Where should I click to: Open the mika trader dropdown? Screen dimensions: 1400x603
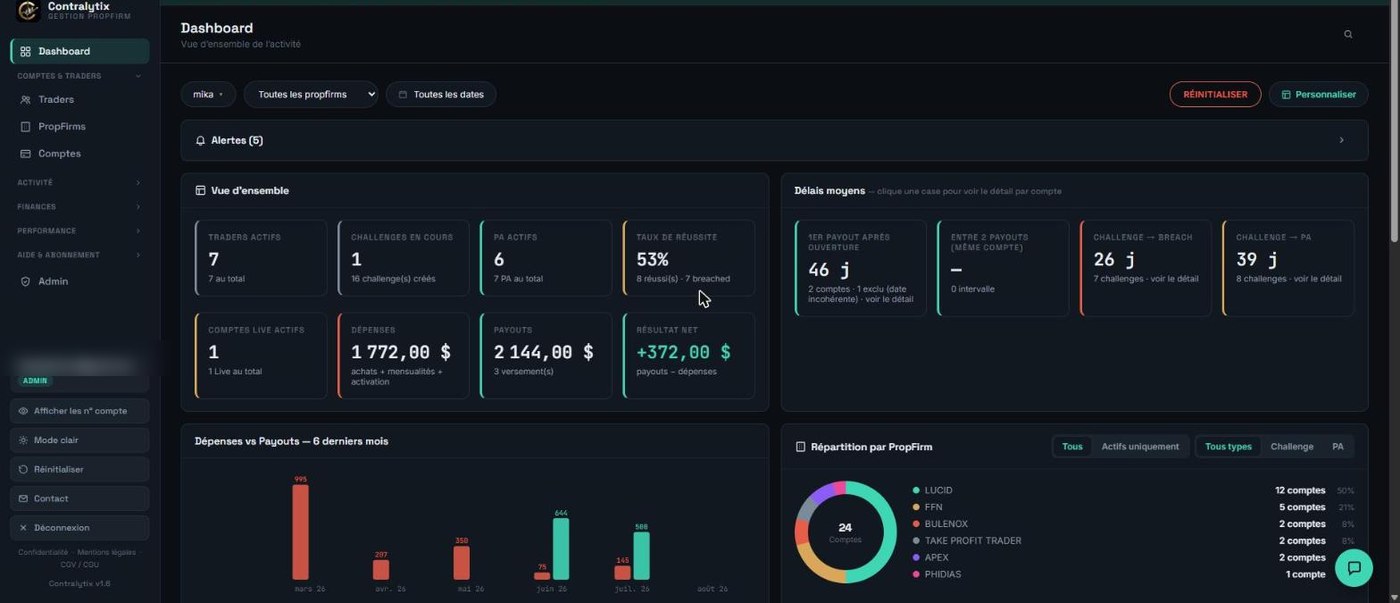pyautogui.click(x=208, y=94)
